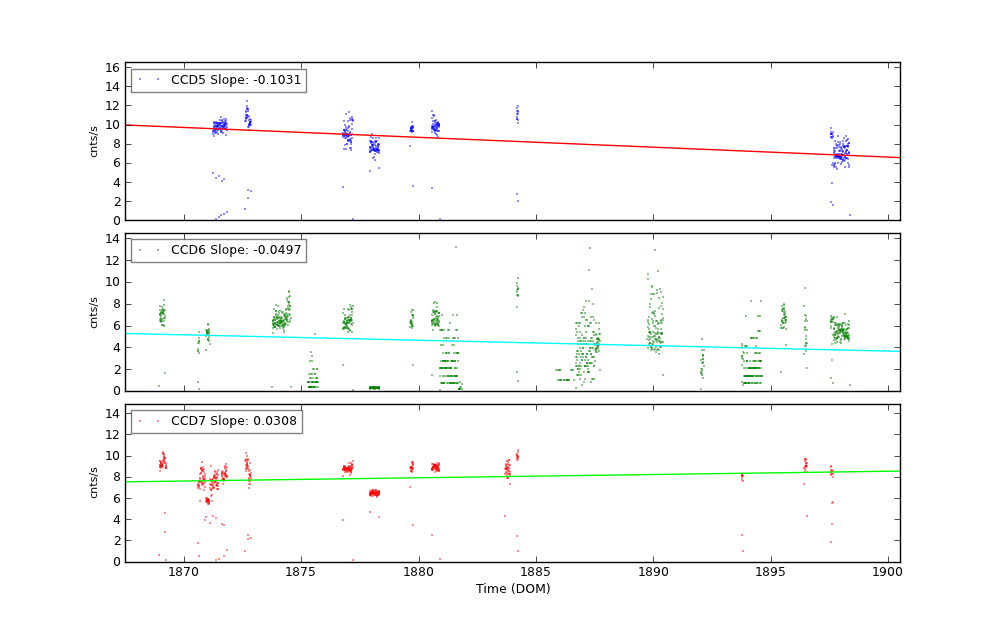Select the 1870 x-axis tick label
Screen dimensions: 1000x624
(x=183, y=572)
